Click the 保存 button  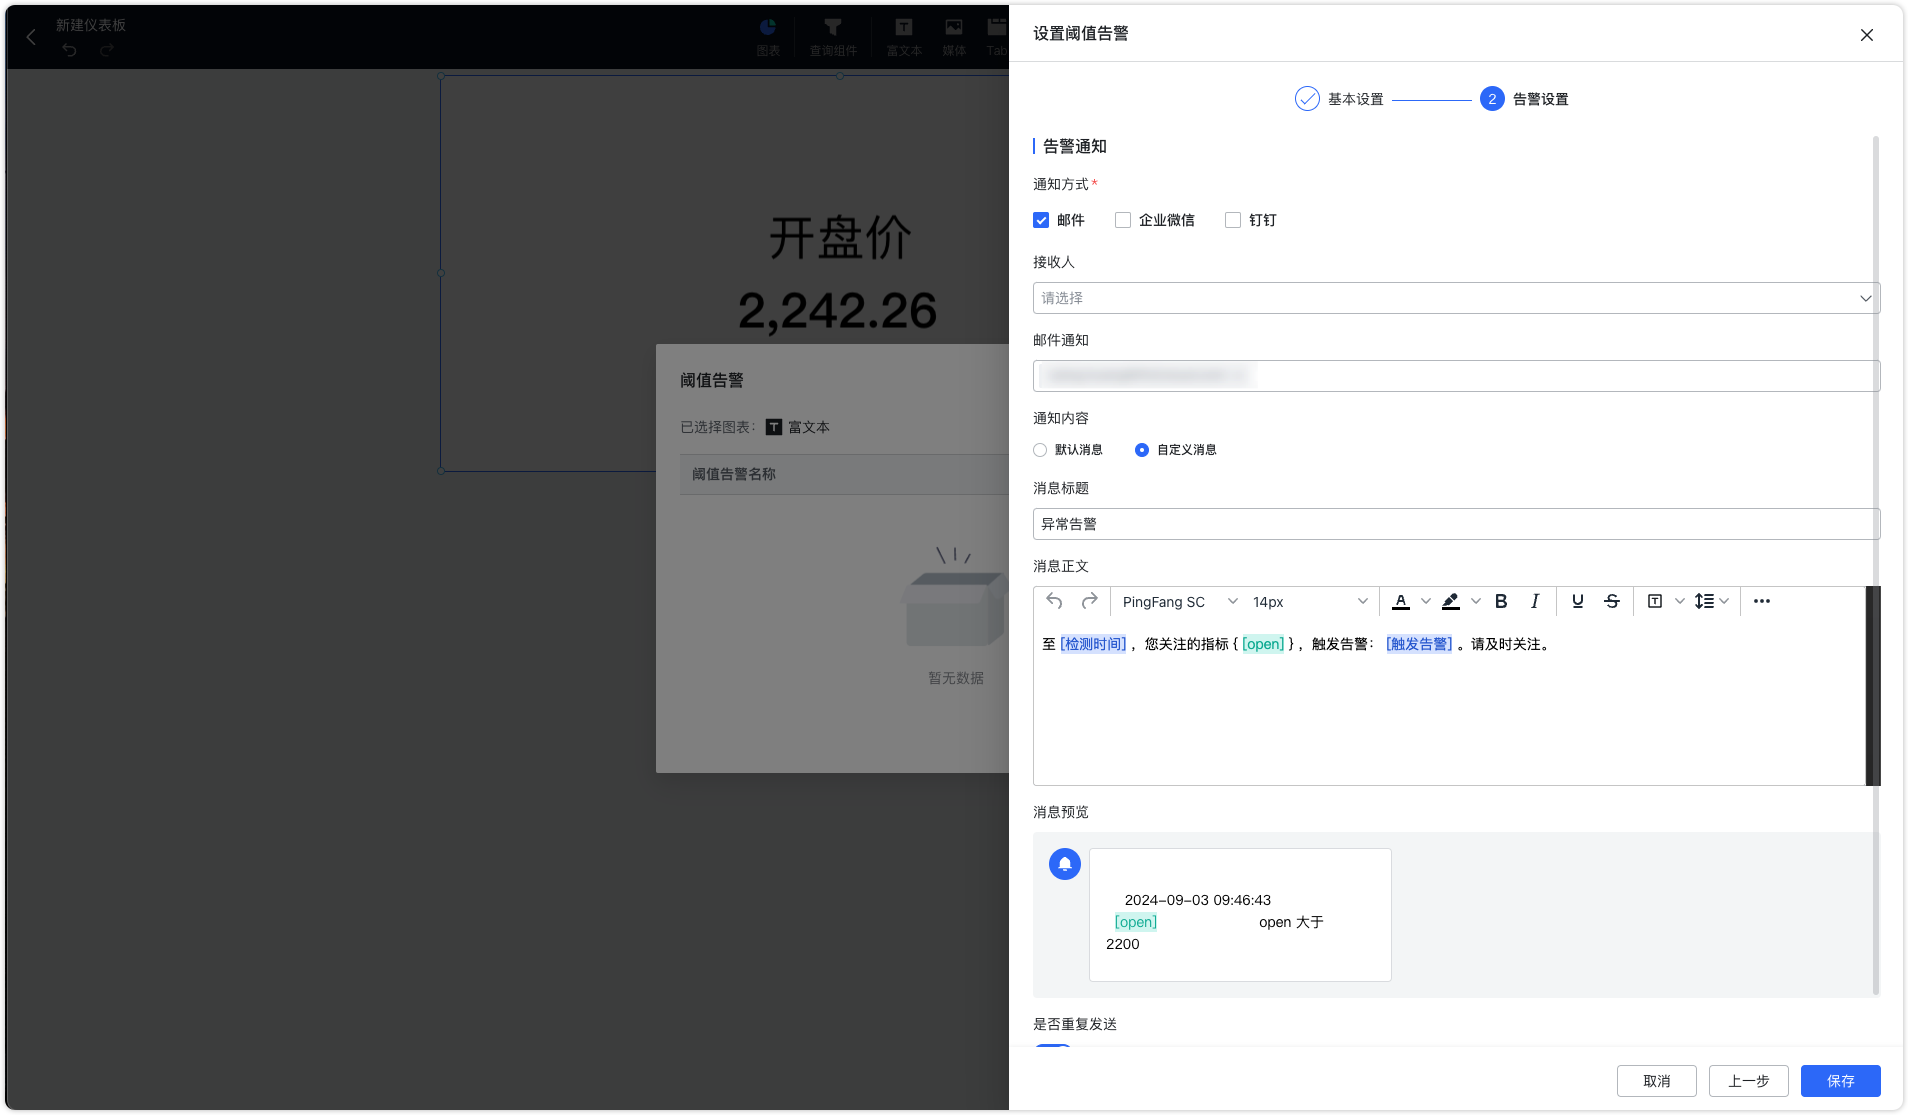(1840, 1081)
